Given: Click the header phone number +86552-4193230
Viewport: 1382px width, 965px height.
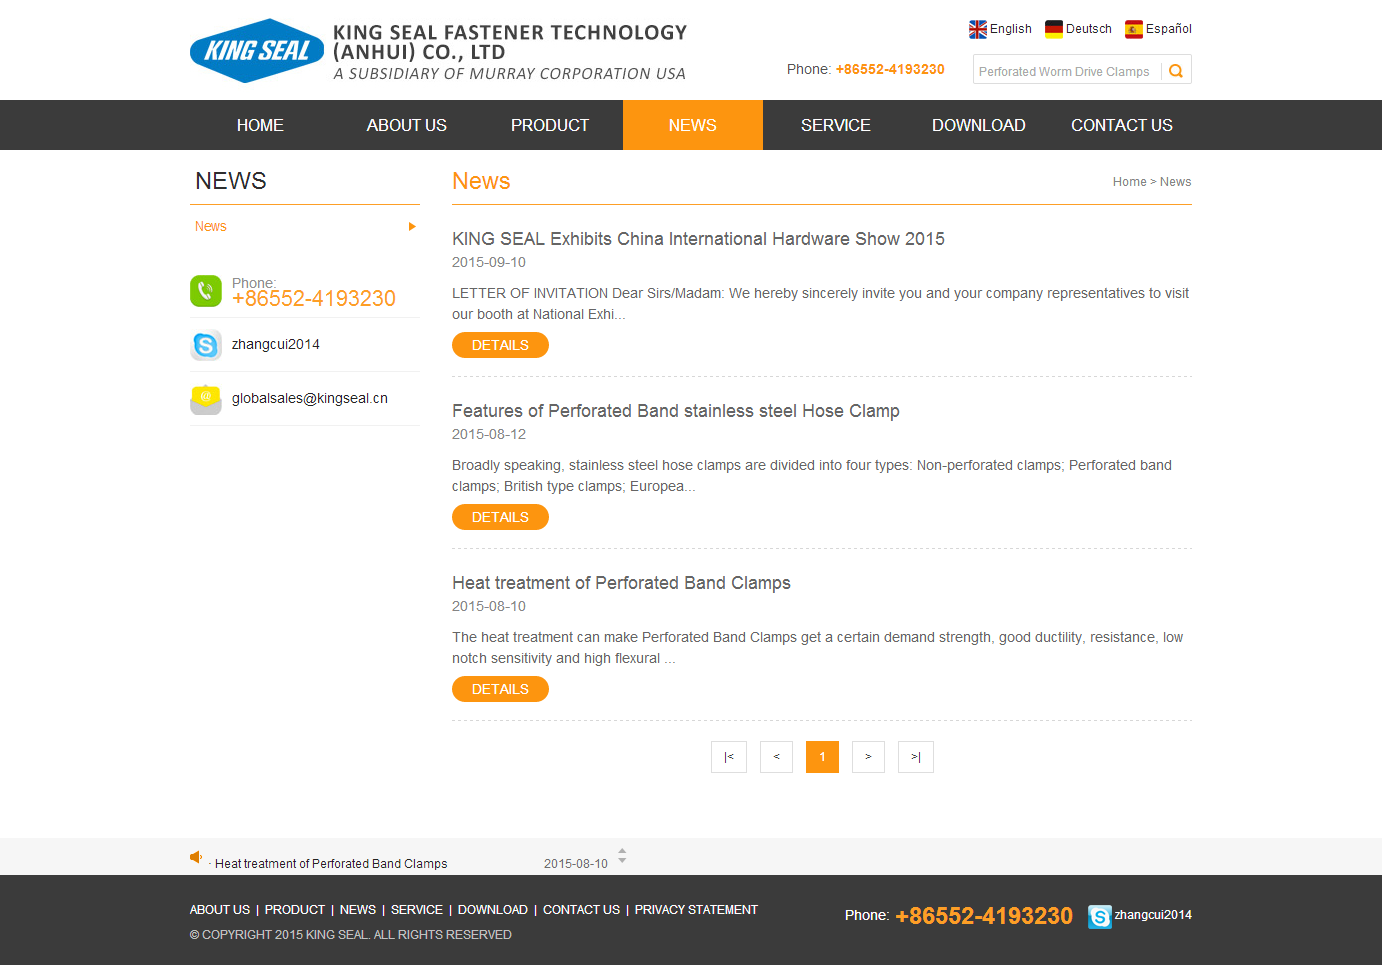Looking at the screenshot, I should pos(890,69).
